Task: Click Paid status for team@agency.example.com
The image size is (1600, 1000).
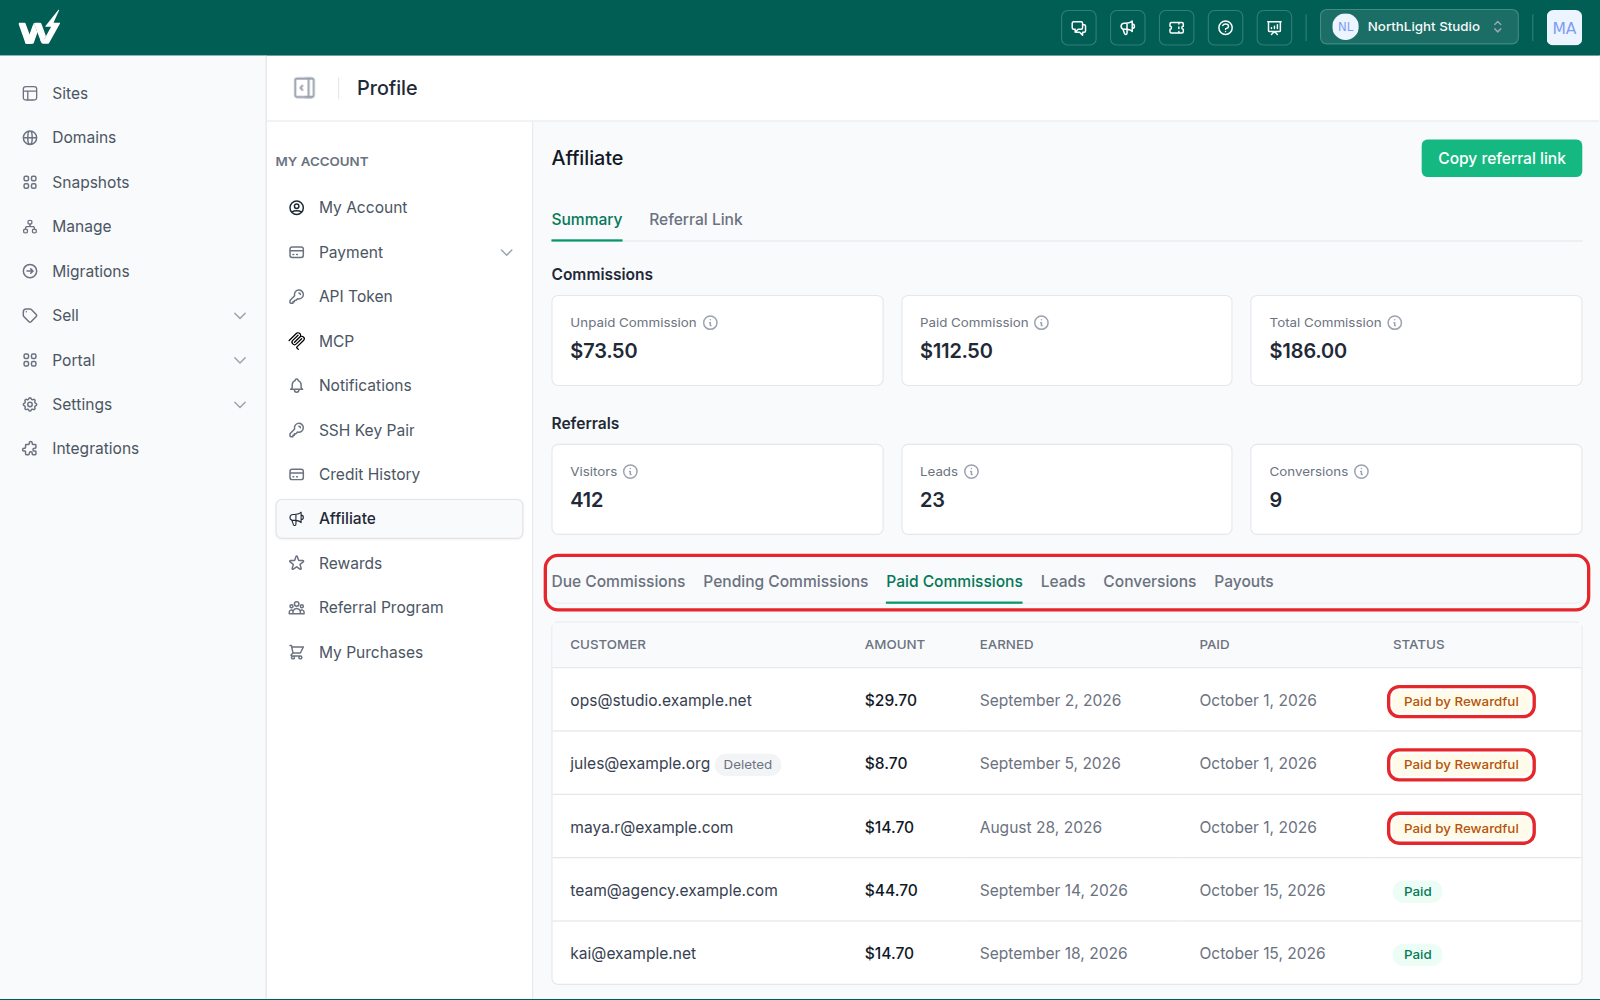Action: click(x=1417, y=892)
